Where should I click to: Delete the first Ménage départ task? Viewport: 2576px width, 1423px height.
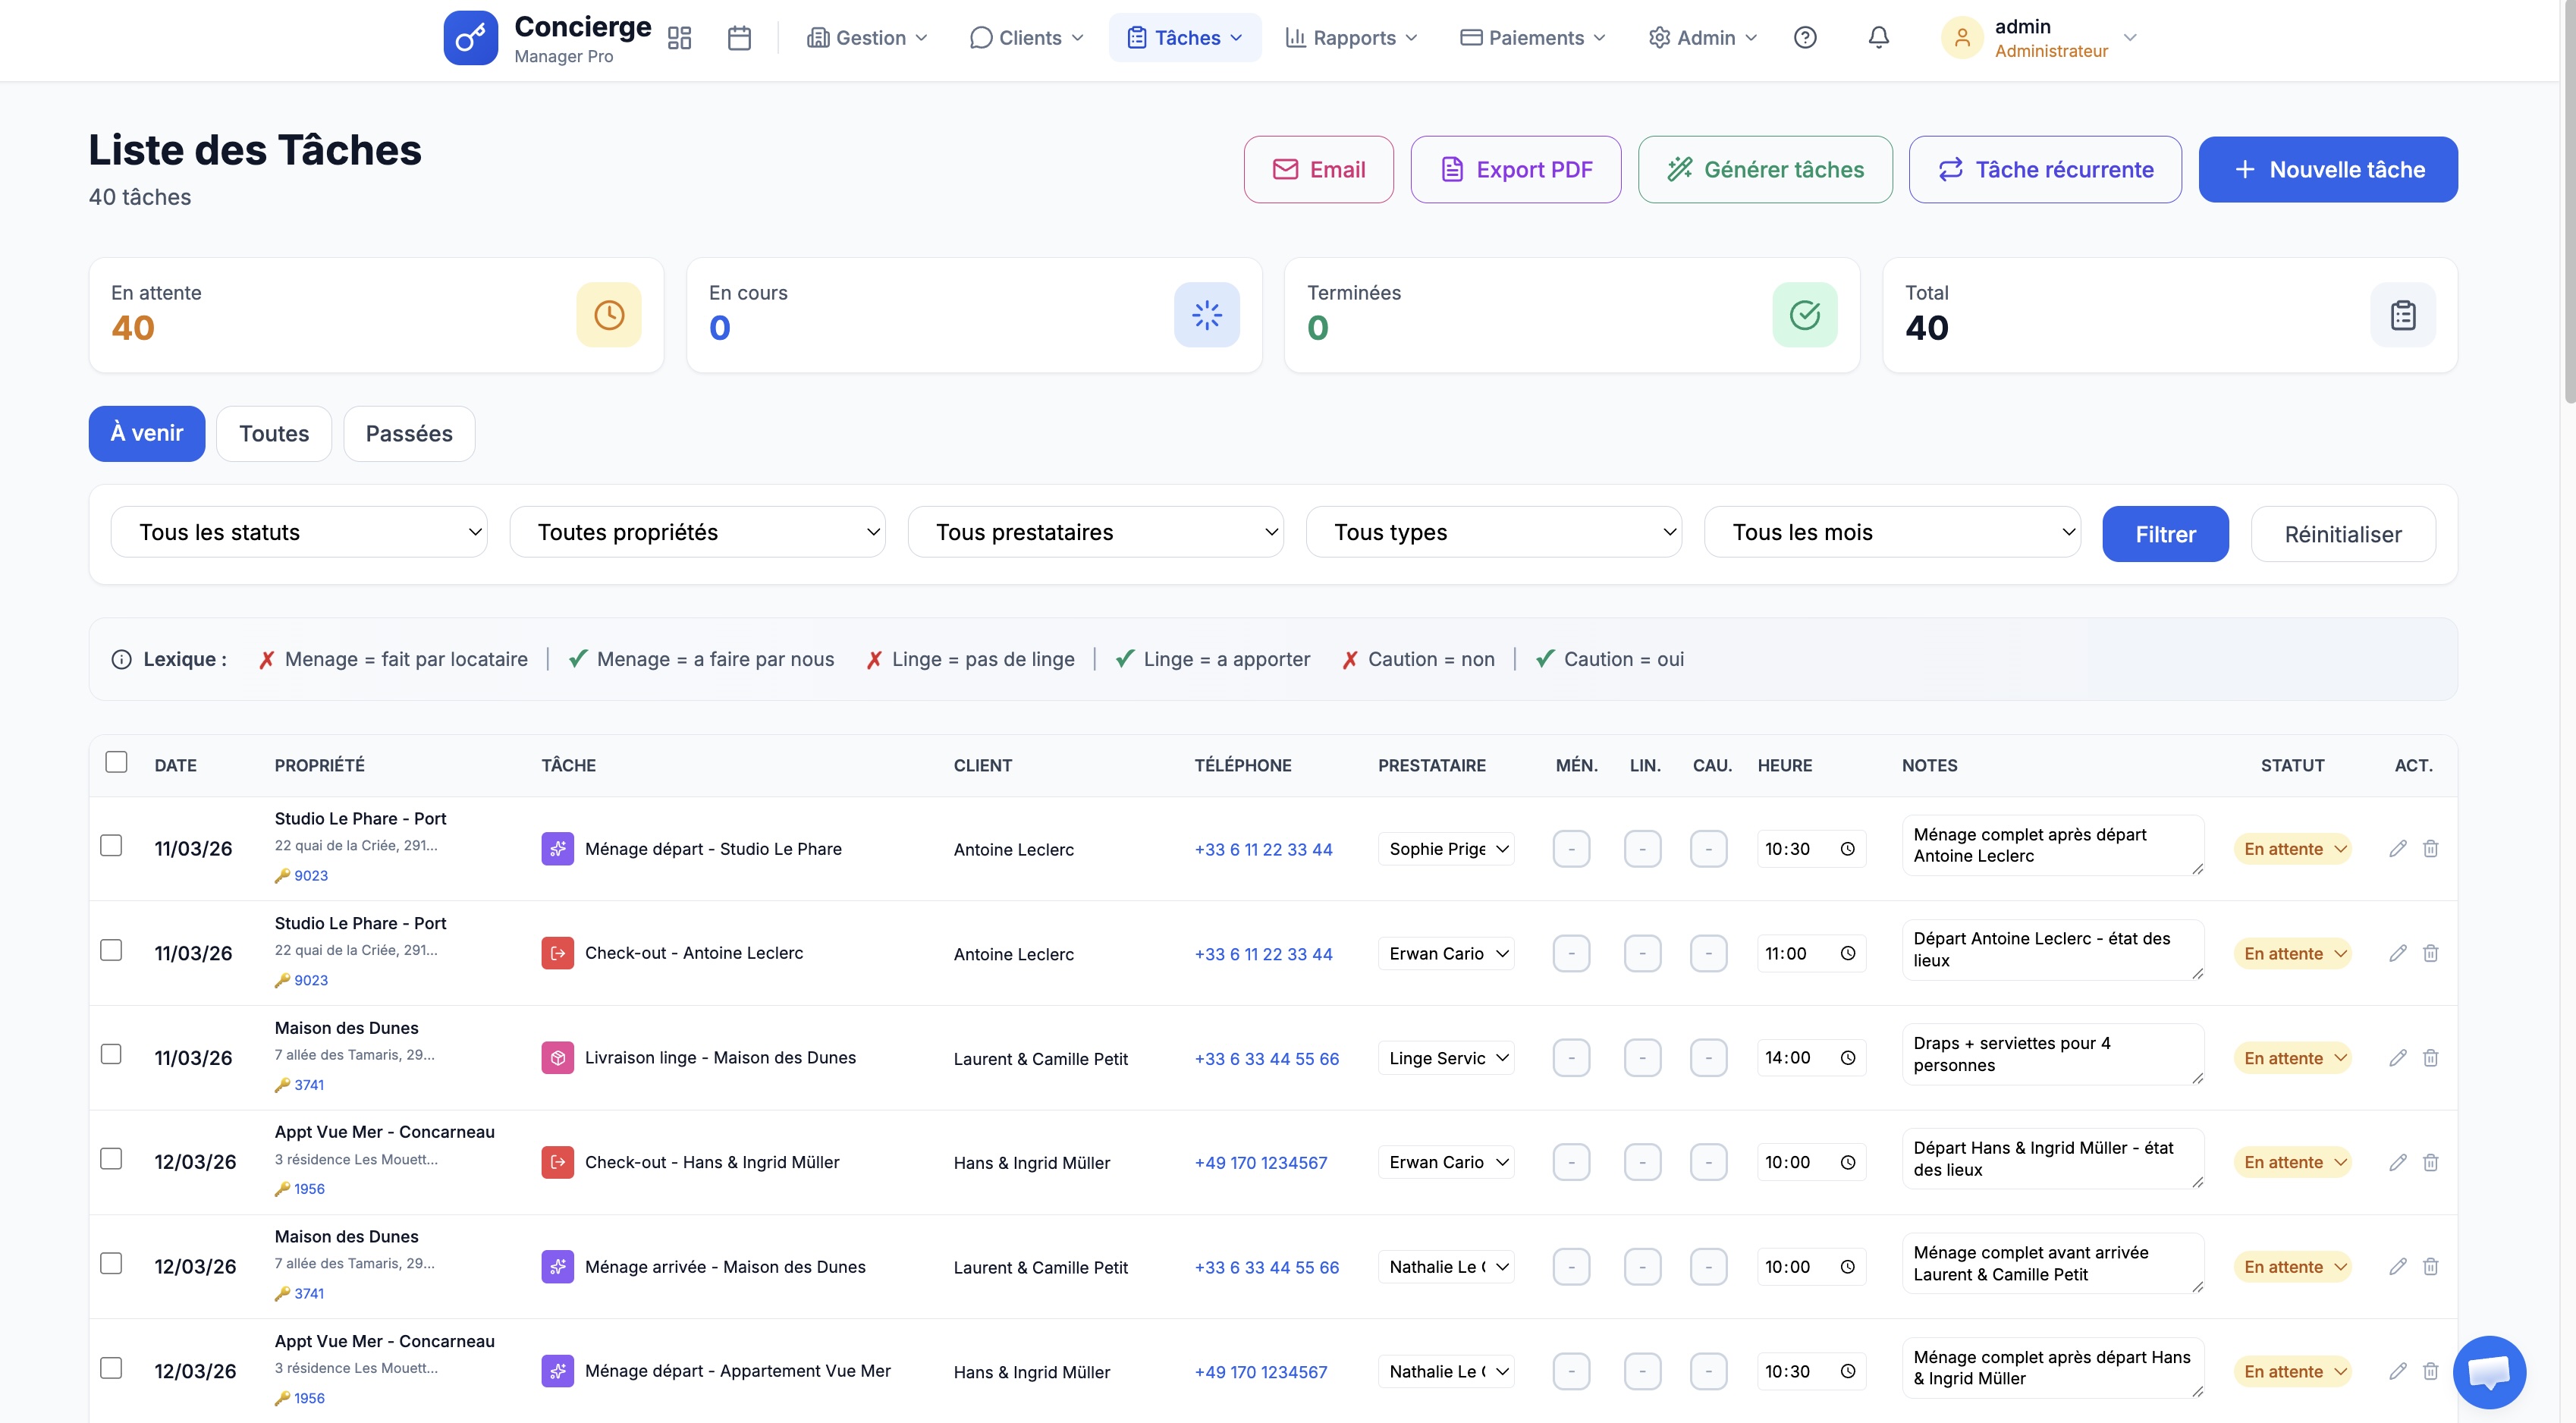[2430, 849]
